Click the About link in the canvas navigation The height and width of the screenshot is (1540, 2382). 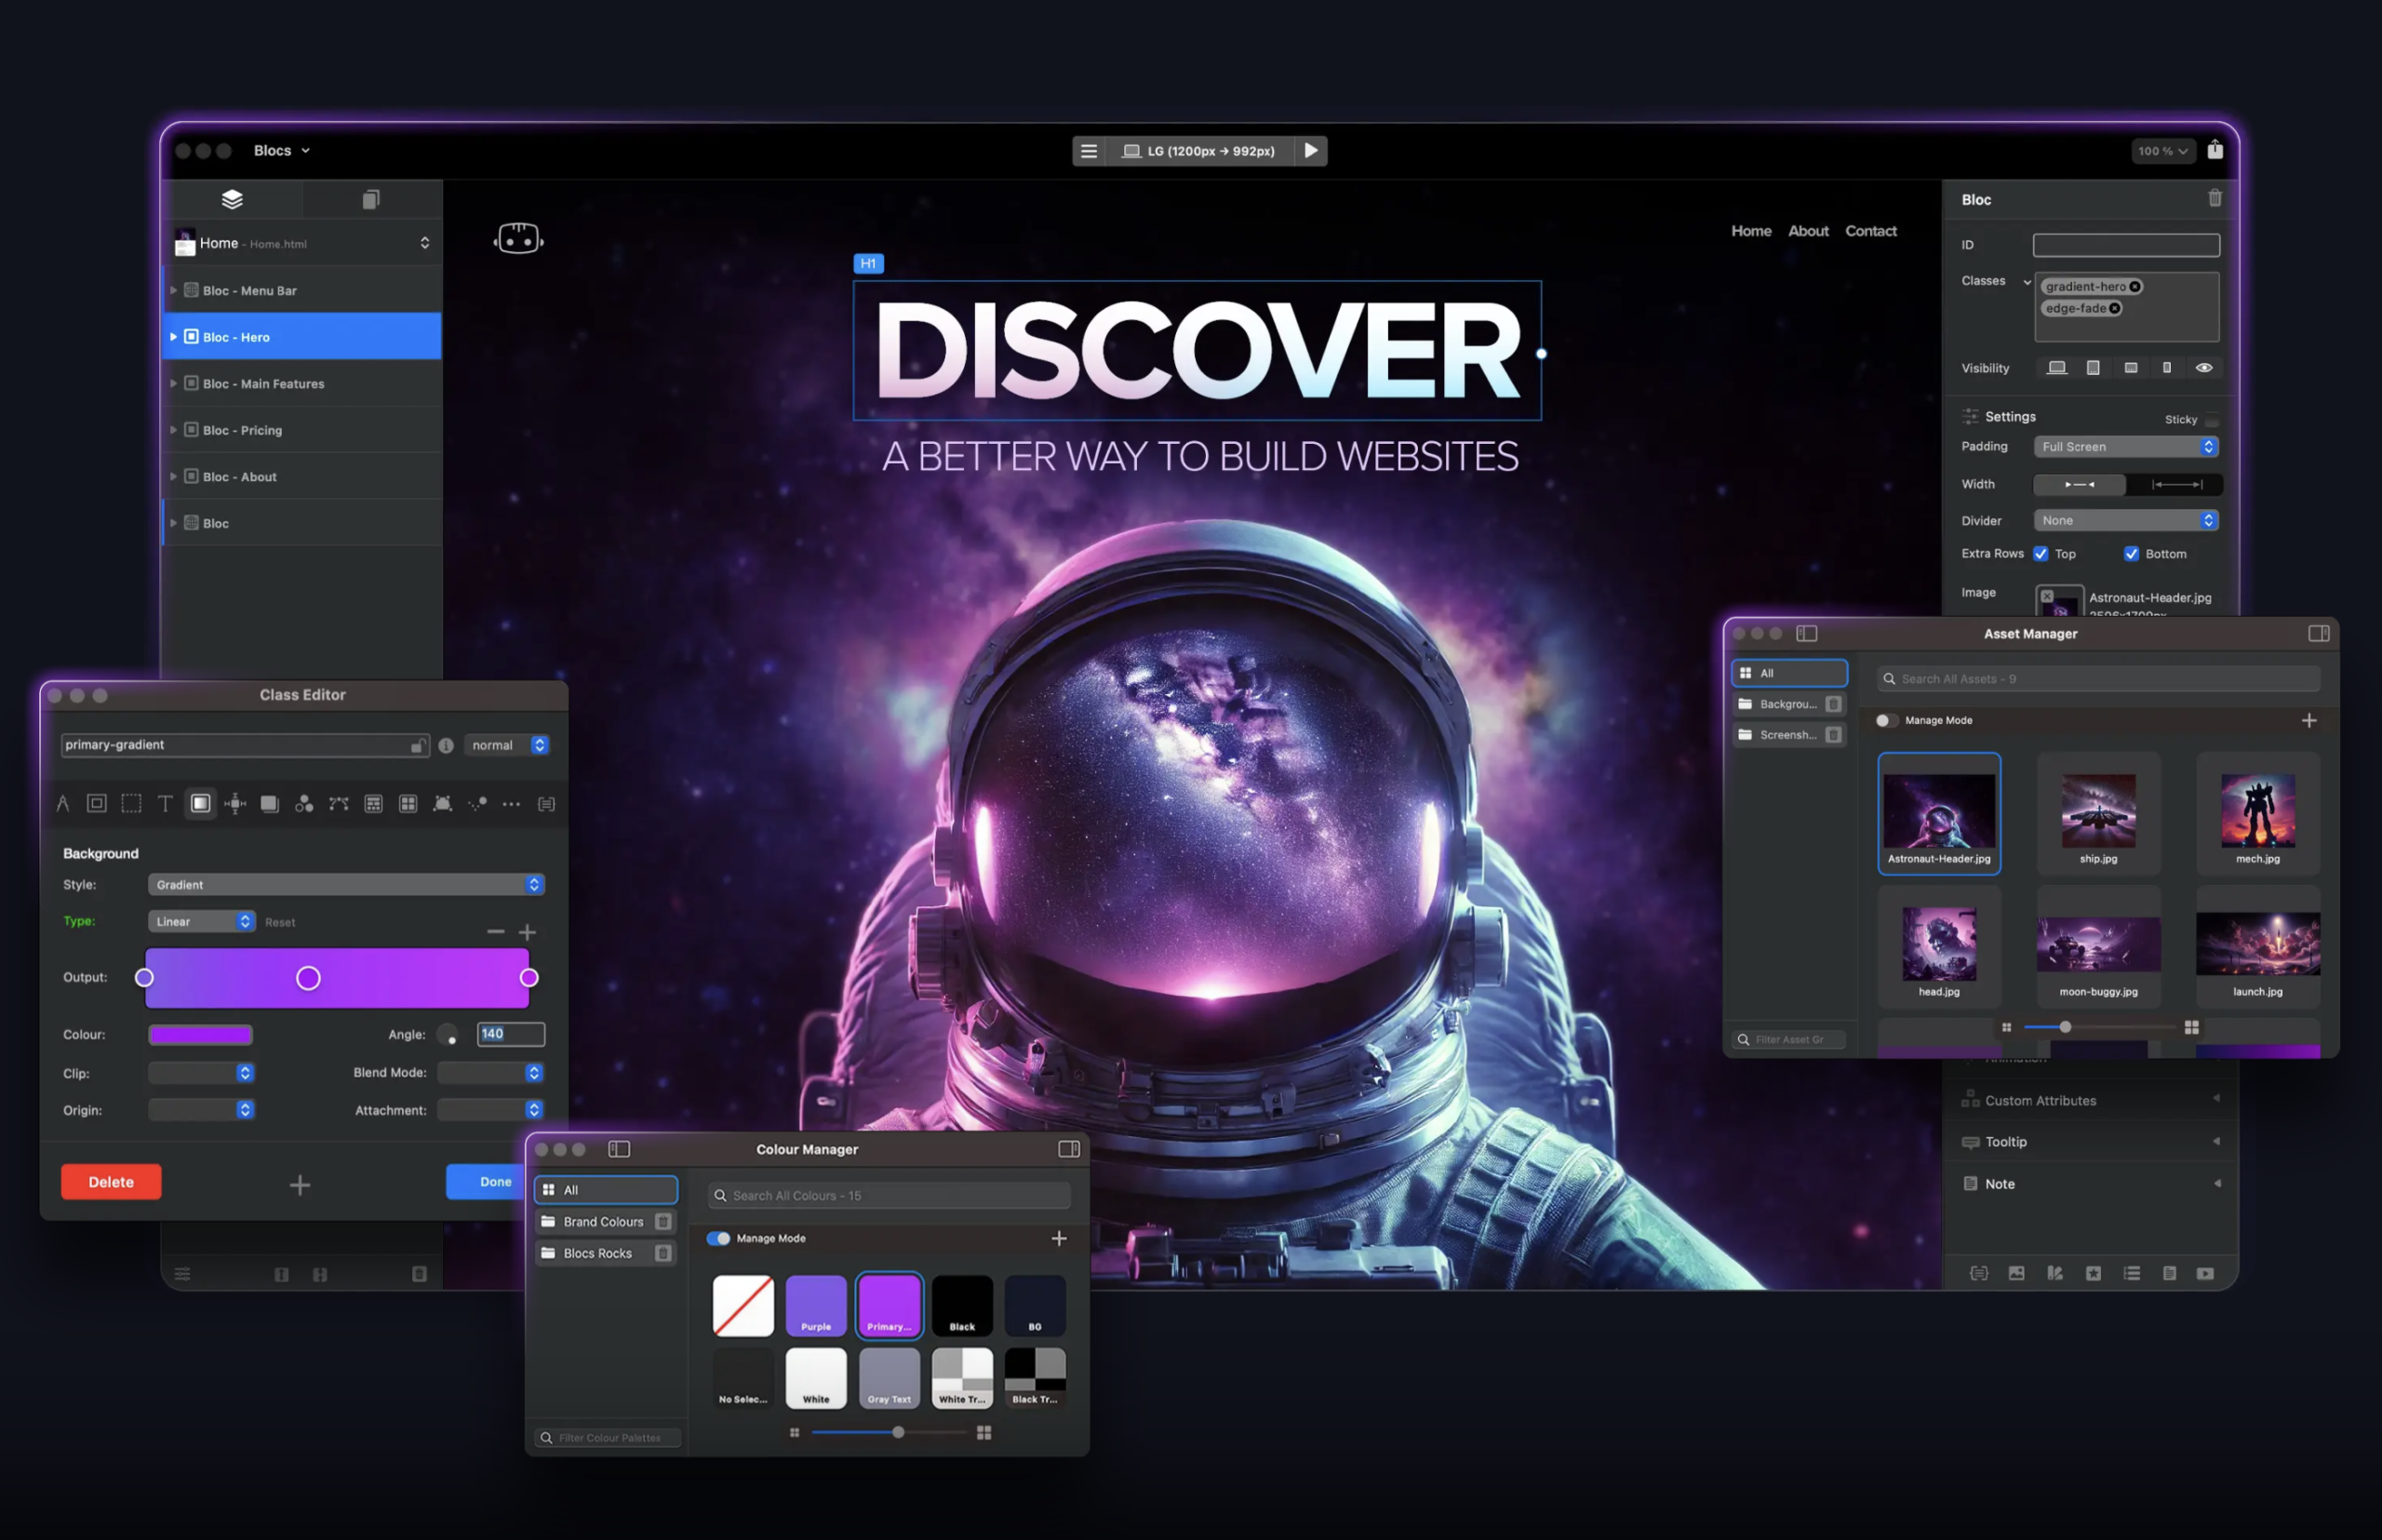coord(1808,231)
